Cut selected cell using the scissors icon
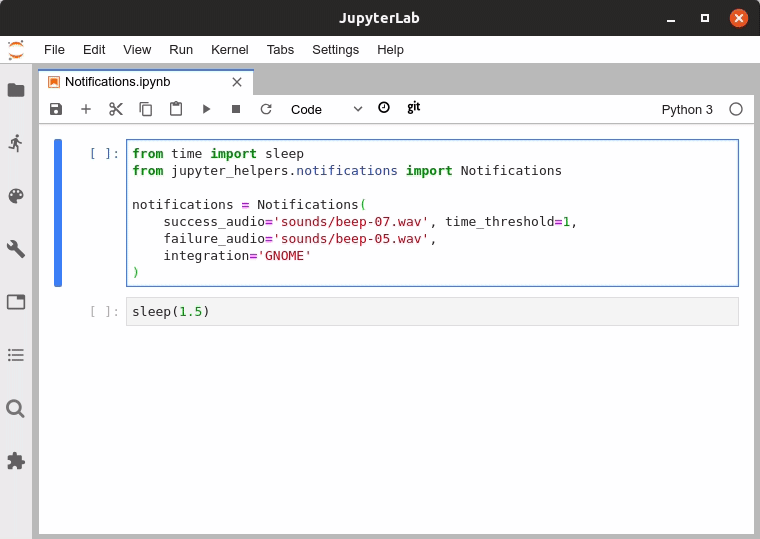The width and height of the screenshot is (760, 539). [116, 109]
